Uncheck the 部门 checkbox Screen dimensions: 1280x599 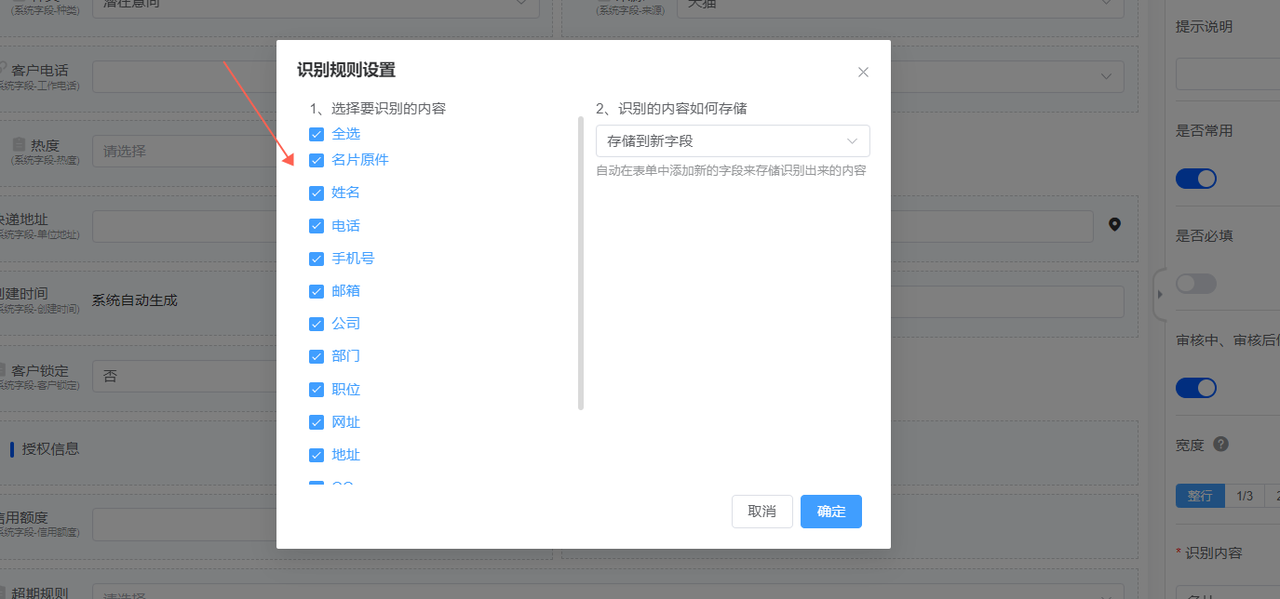tap(316, 356)
